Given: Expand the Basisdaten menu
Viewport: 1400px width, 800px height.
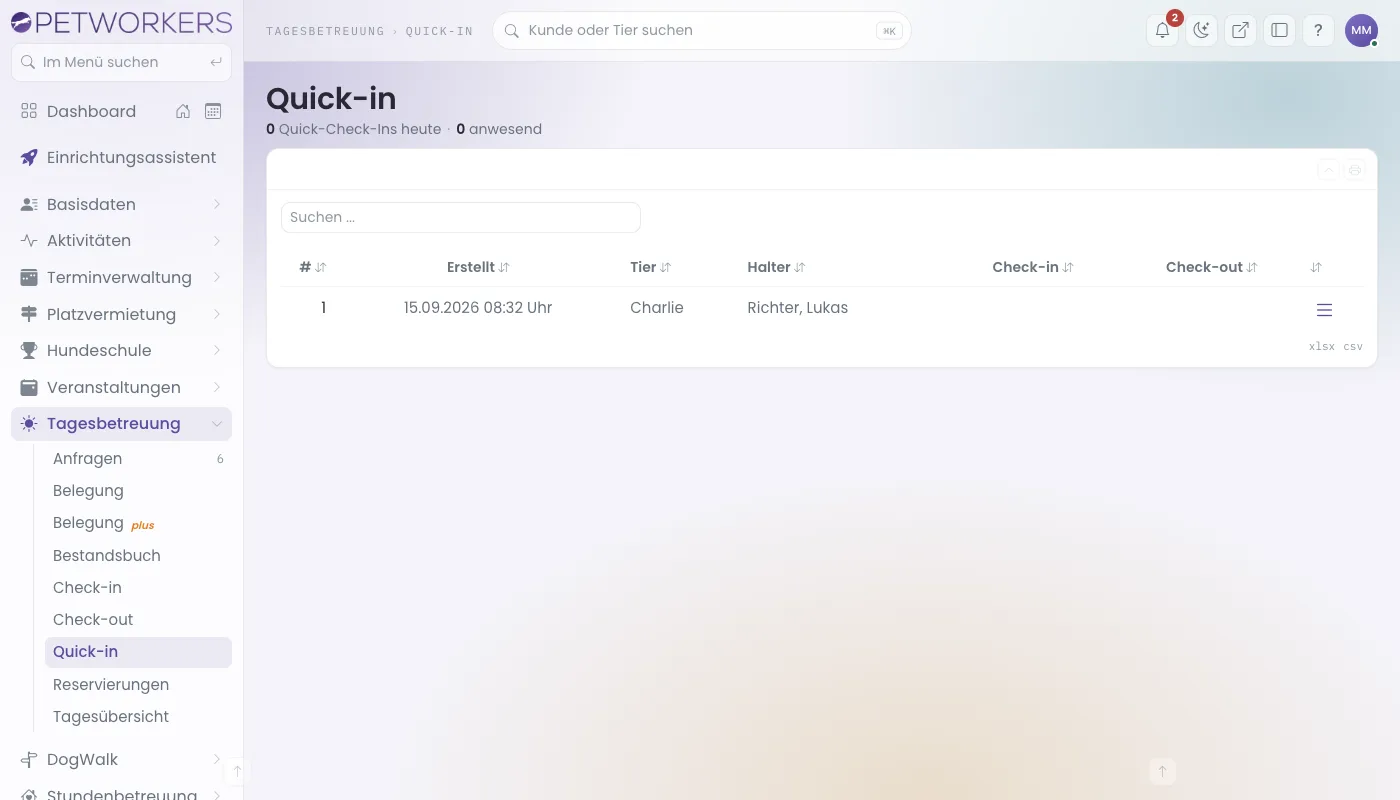Looking at the screenshot, I should [121, 204].
